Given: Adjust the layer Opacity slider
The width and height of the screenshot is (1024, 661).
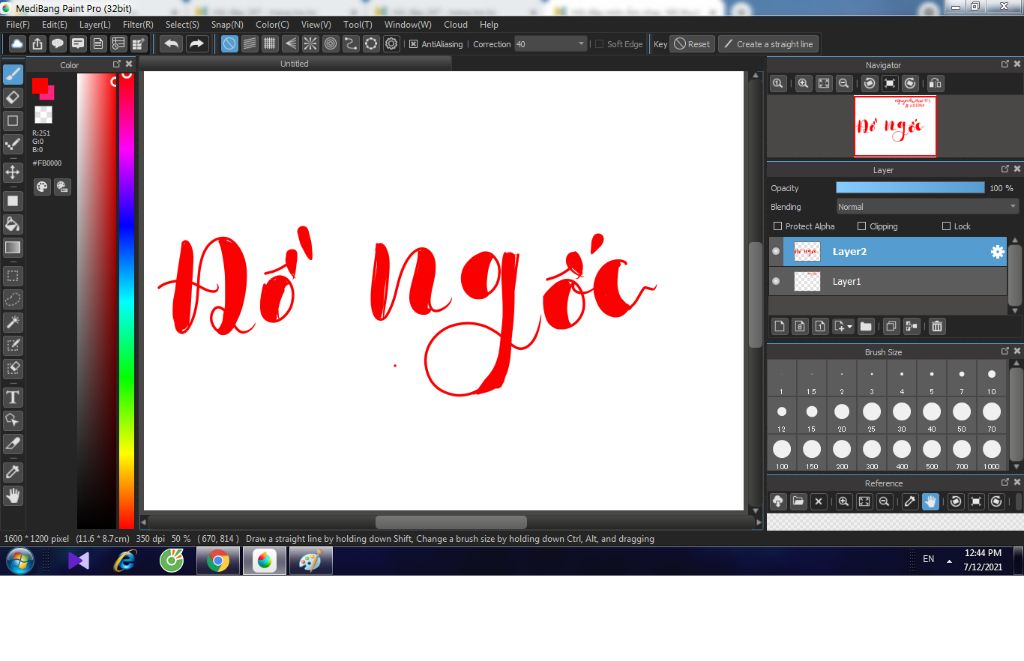Looking at the screenshot, I should 910,187.
